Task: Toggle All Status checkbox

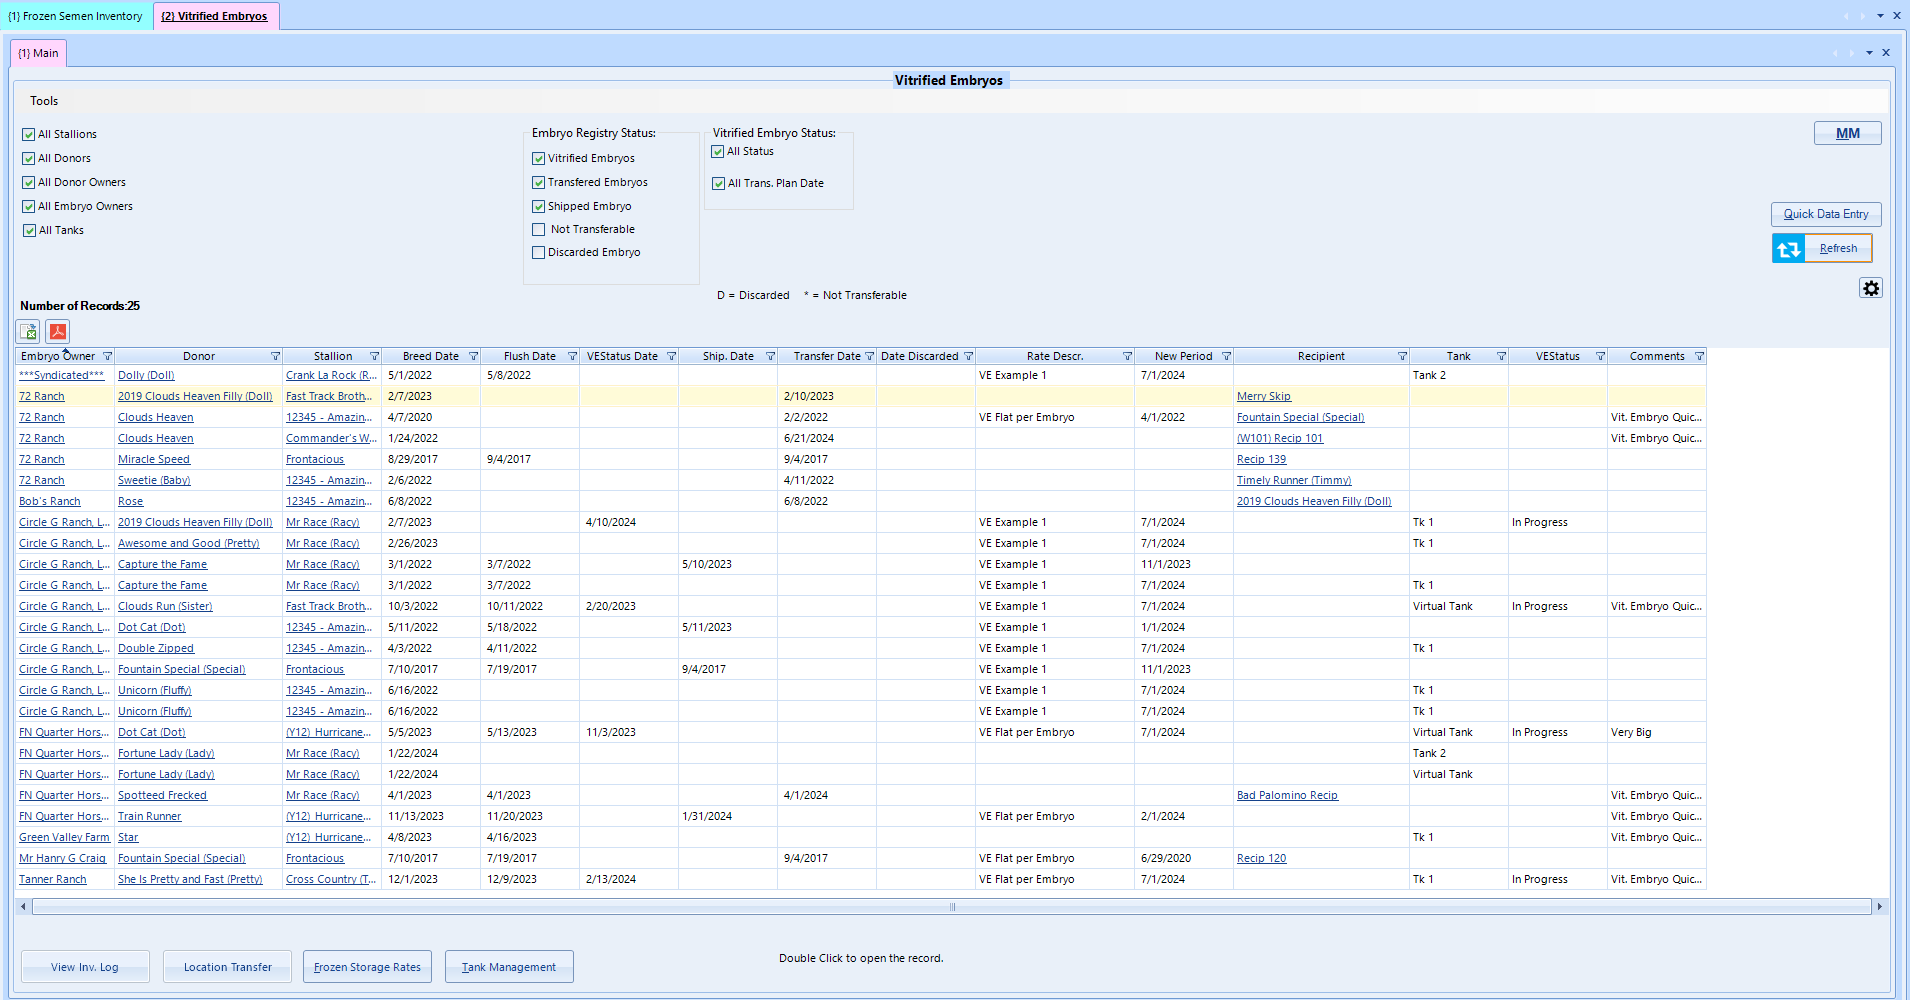Action: point(718,151)
